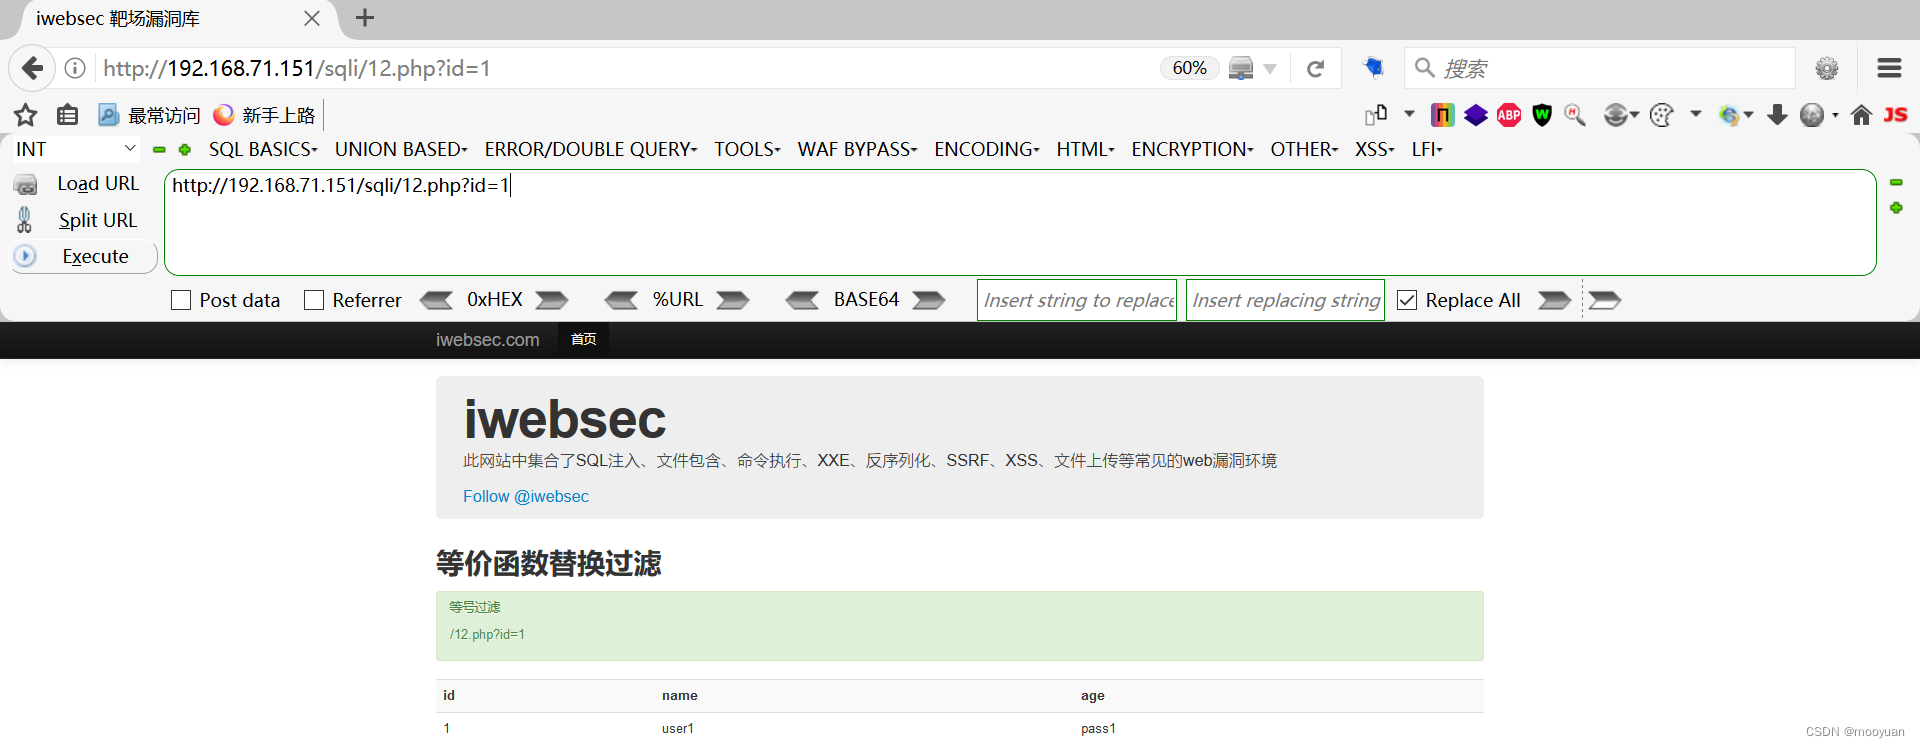The image size is (1920, 748).
Task: Click the gear icon beside the search box
Action: [x=1827, y=68]
